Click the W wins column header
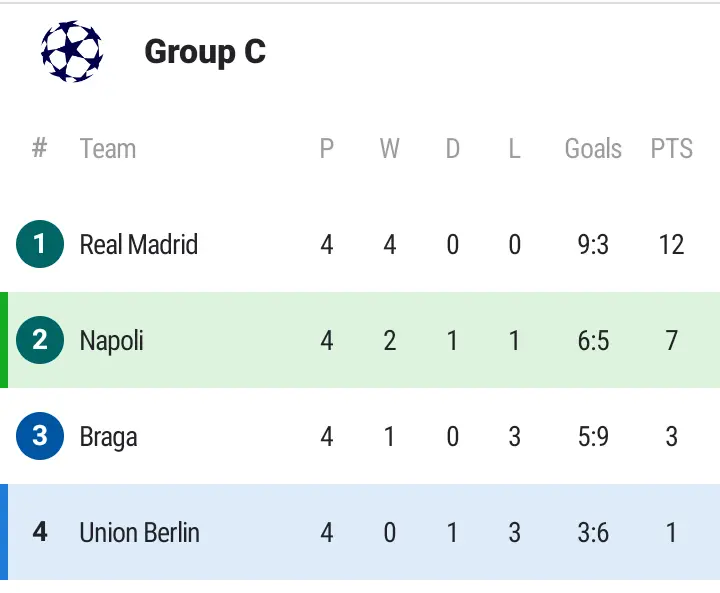Viewport: 720px width, 593px height. [x=389, y=149]
